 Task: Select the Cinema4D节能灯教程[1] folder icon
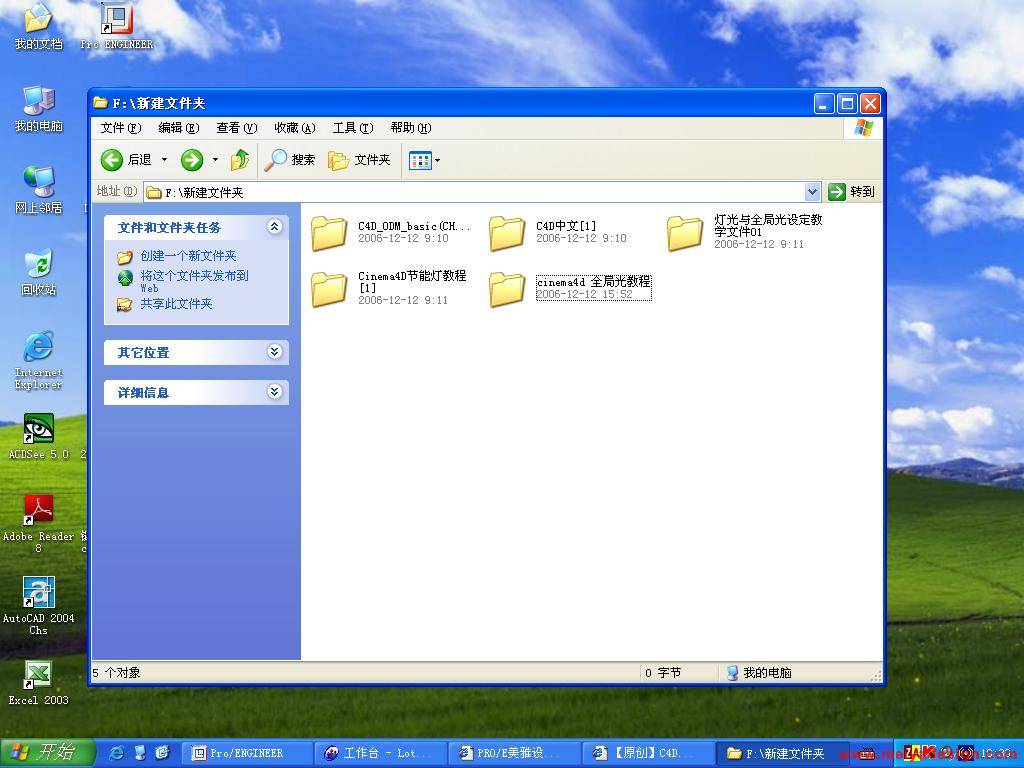click(328, 289)
